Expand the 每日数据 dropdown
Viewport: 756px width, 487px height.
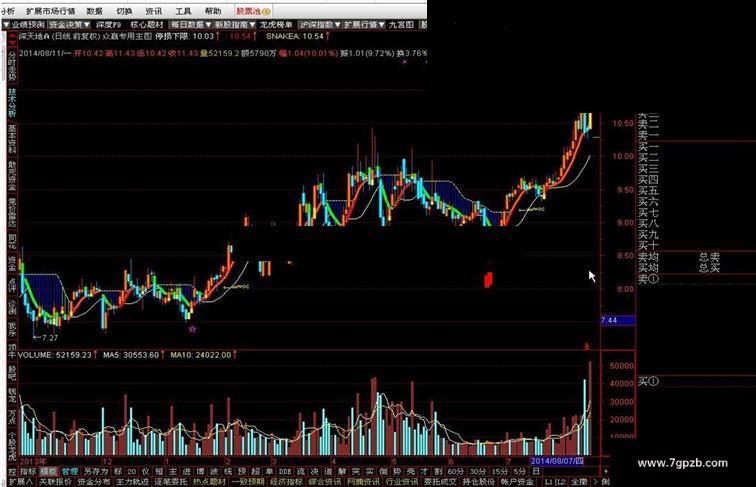[191, 25]
